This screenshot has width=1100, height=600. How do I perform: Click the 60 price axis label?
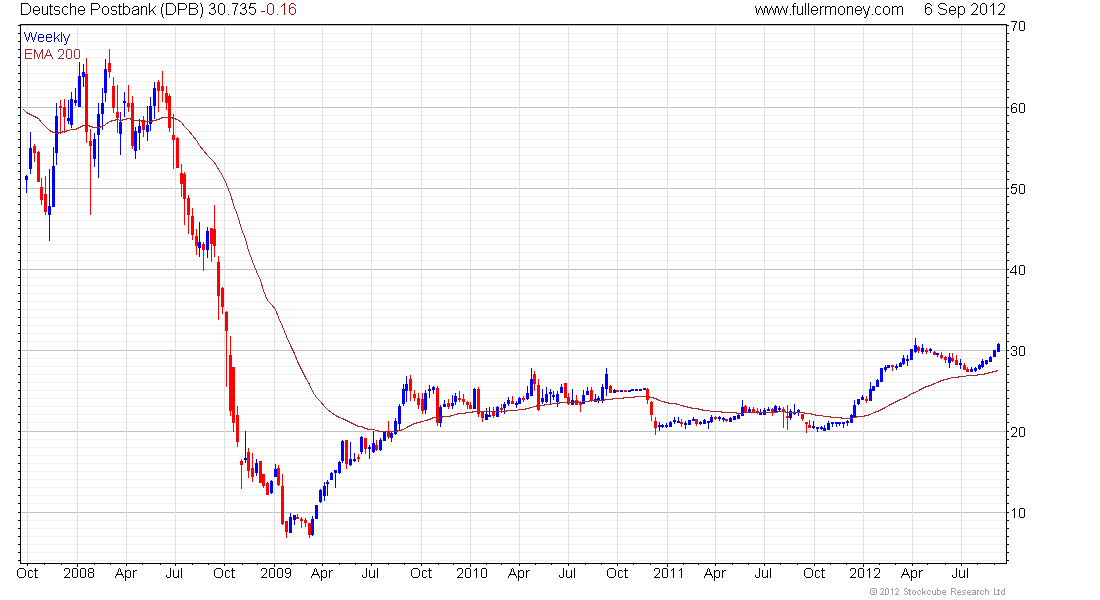[1017, 108]
